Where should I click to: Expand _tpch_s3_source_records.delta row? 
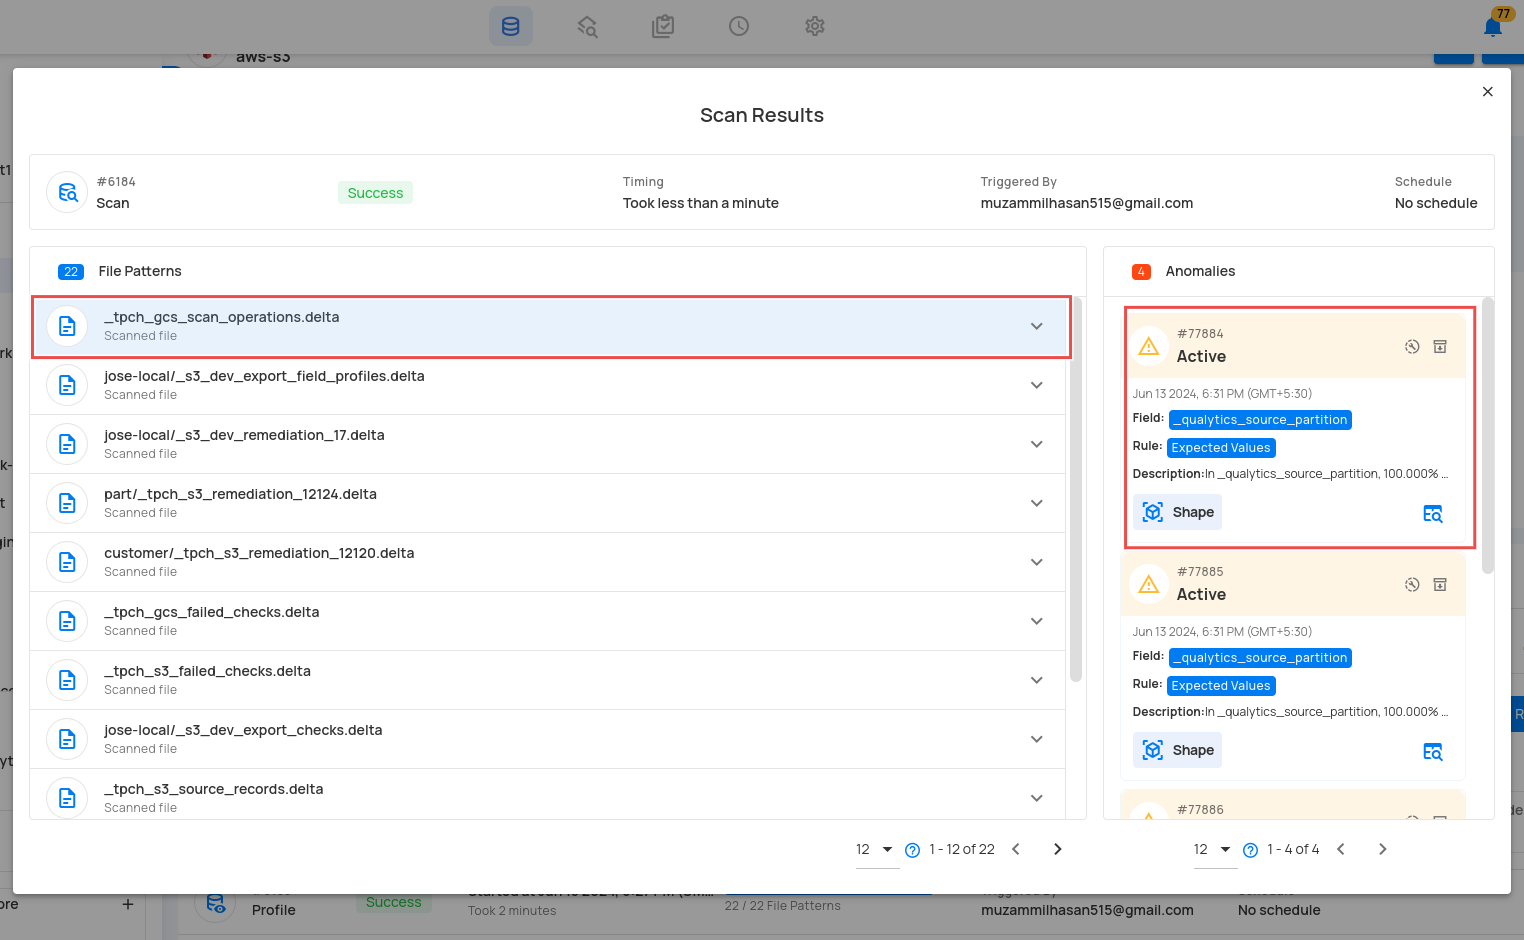(1037, 798)
